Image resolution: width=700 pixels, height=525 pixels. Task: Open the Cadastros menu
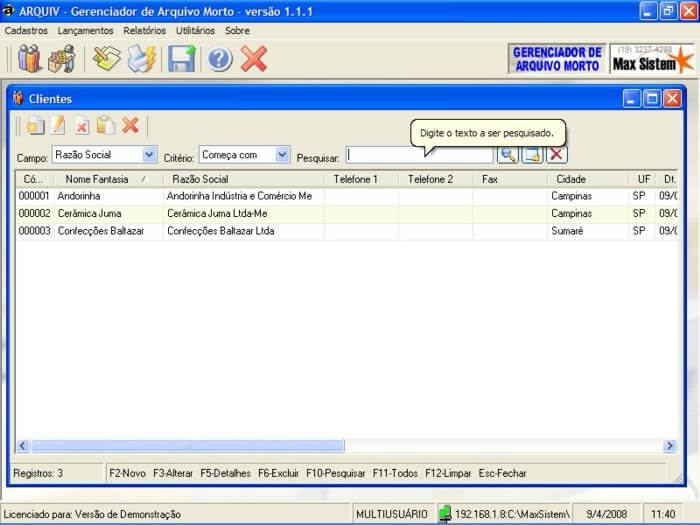coord(26,31)
